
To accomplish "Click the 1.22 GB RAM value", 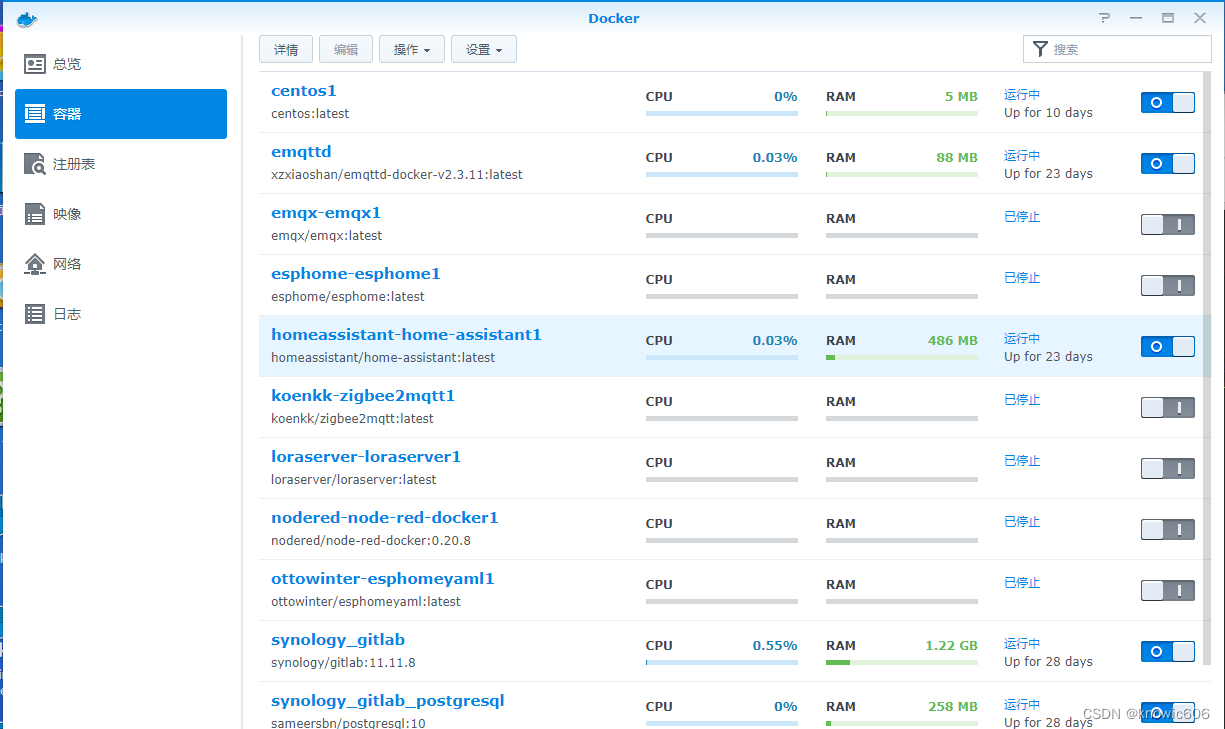I will pos(951,646).
